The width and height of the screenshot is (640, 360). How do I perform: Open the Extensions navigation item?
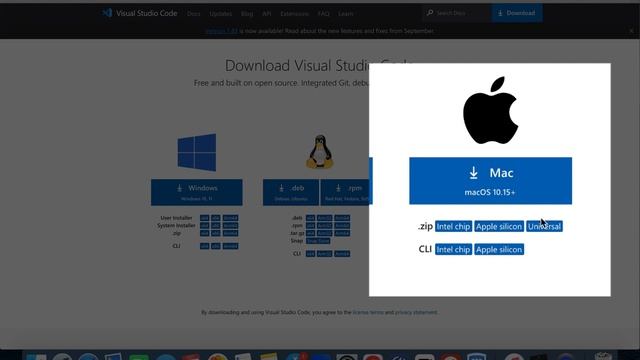[294, 14]
